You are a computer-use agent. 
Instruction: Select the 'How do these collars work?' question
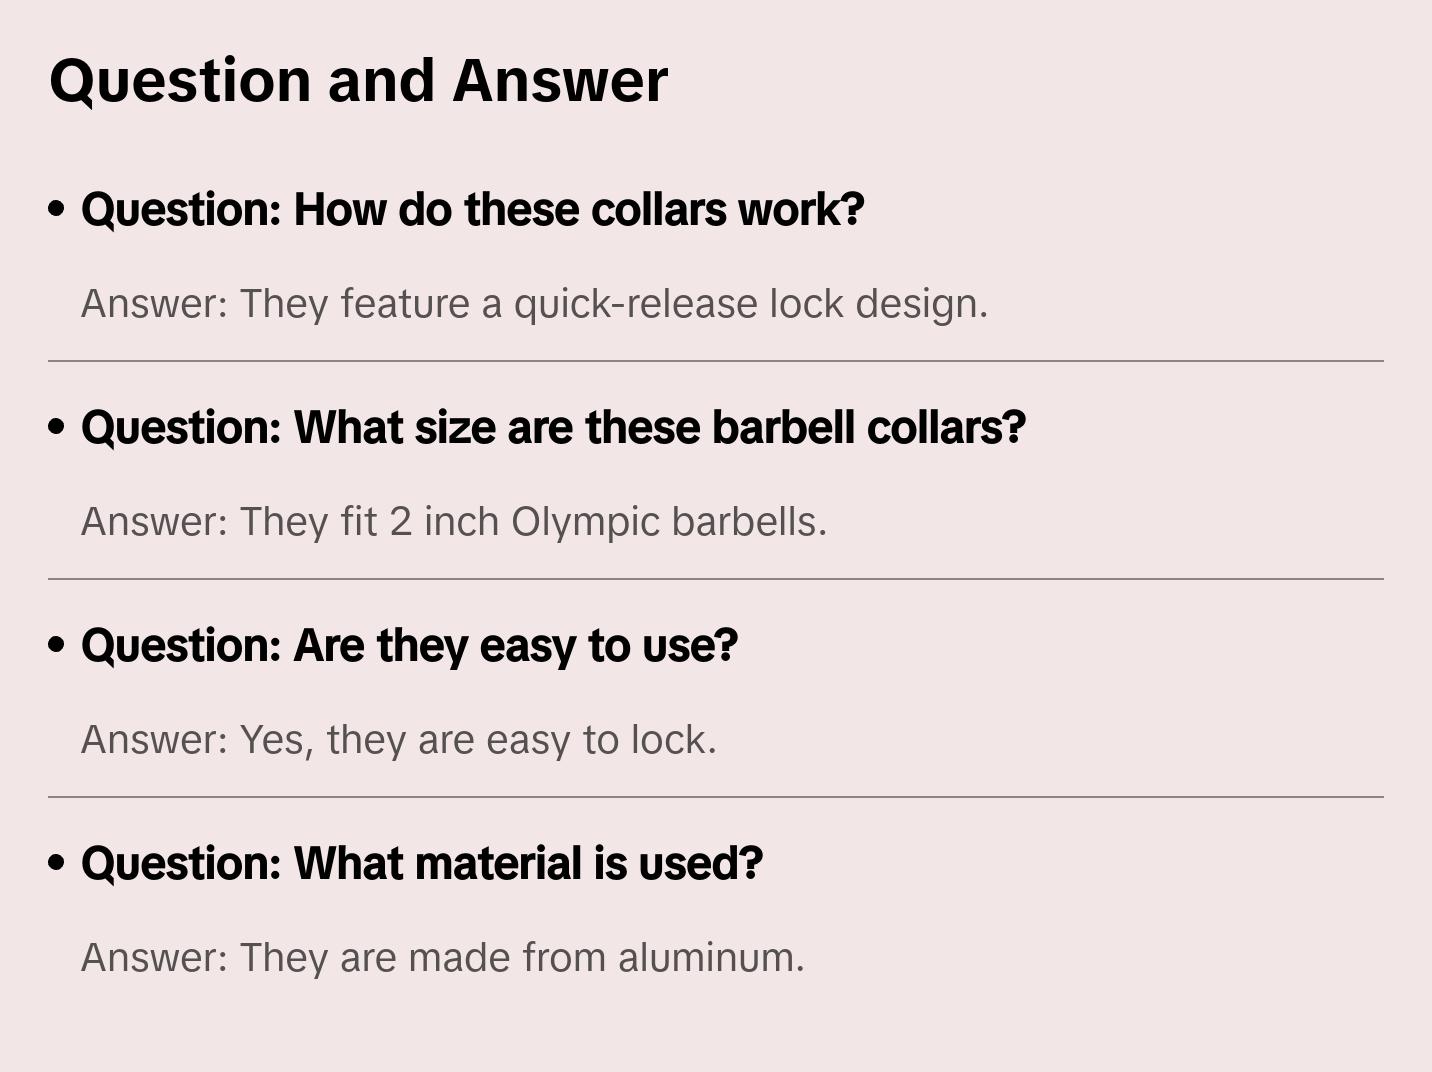(x=472, y=210)
